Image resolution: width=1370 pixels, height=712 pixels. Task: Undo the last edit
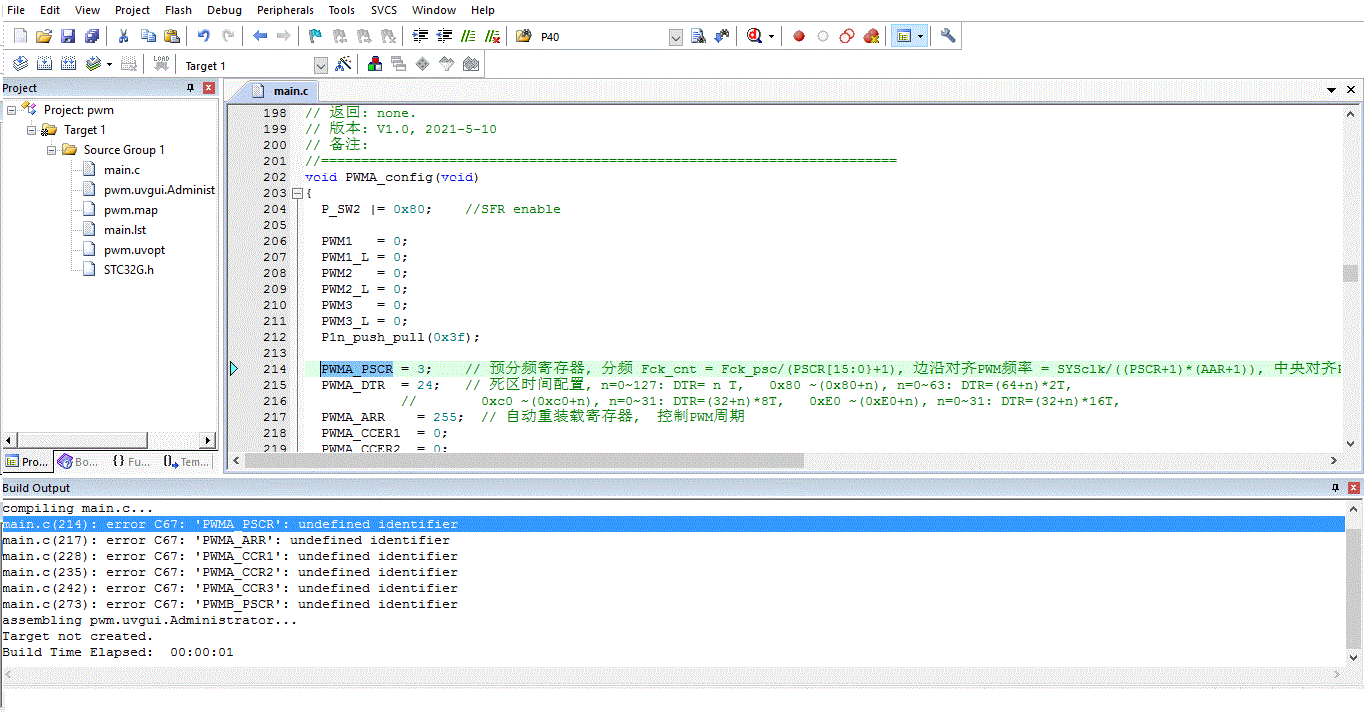[x=203, y=36]
